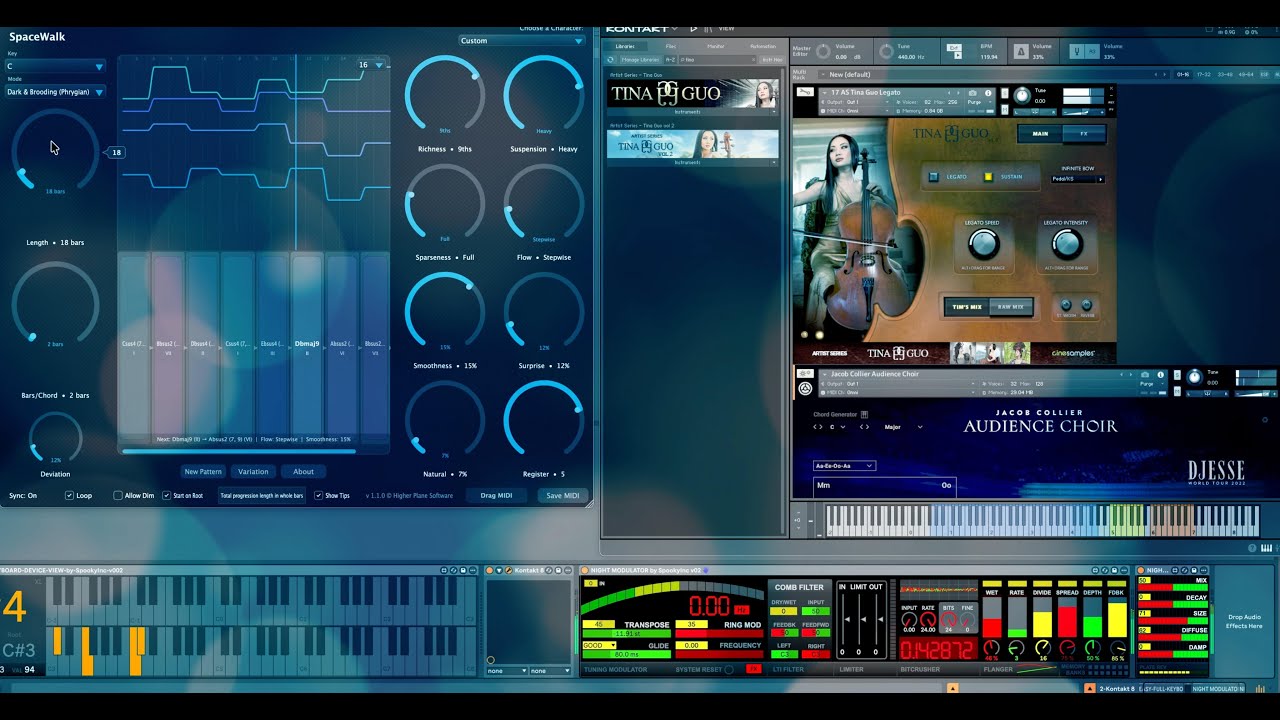Screen dimensions: 1280x720
Task: Toggle the Loop checkbox
Action: 69,495
